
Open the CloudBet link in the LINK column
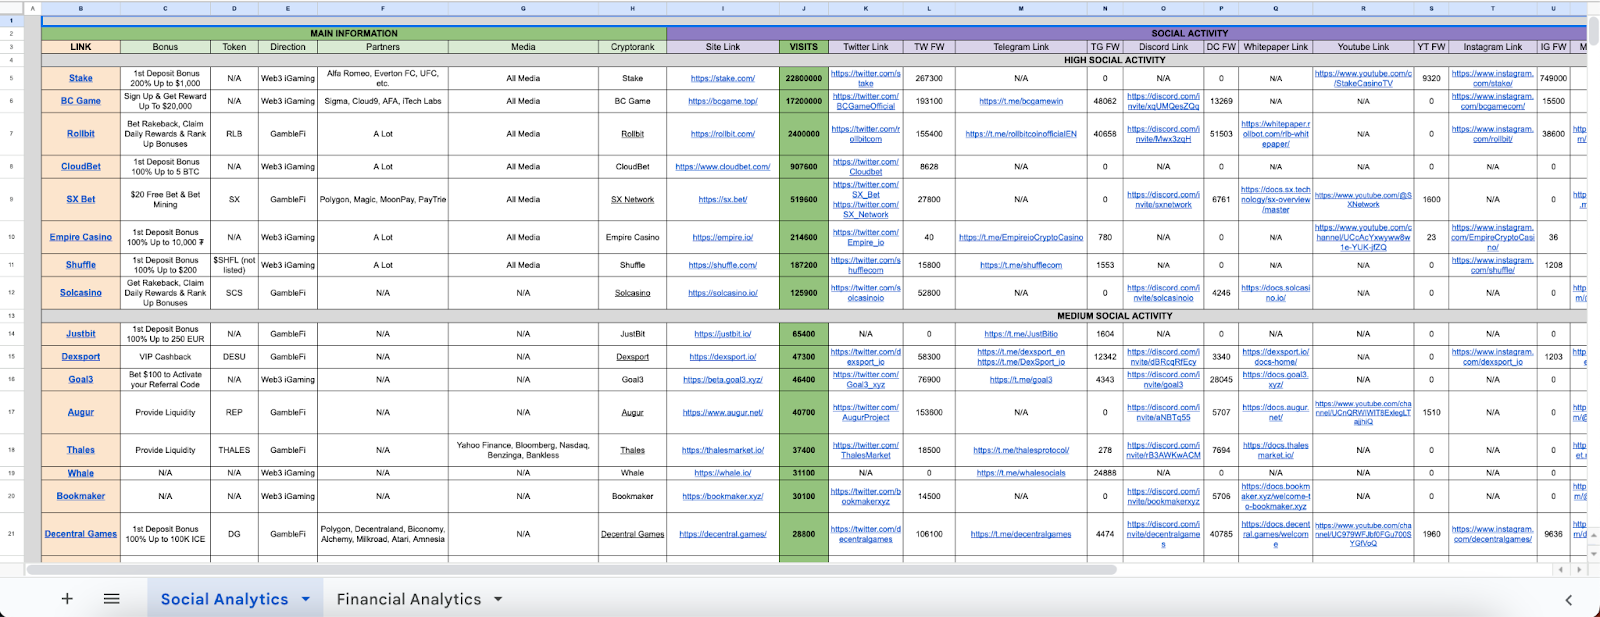81,167
